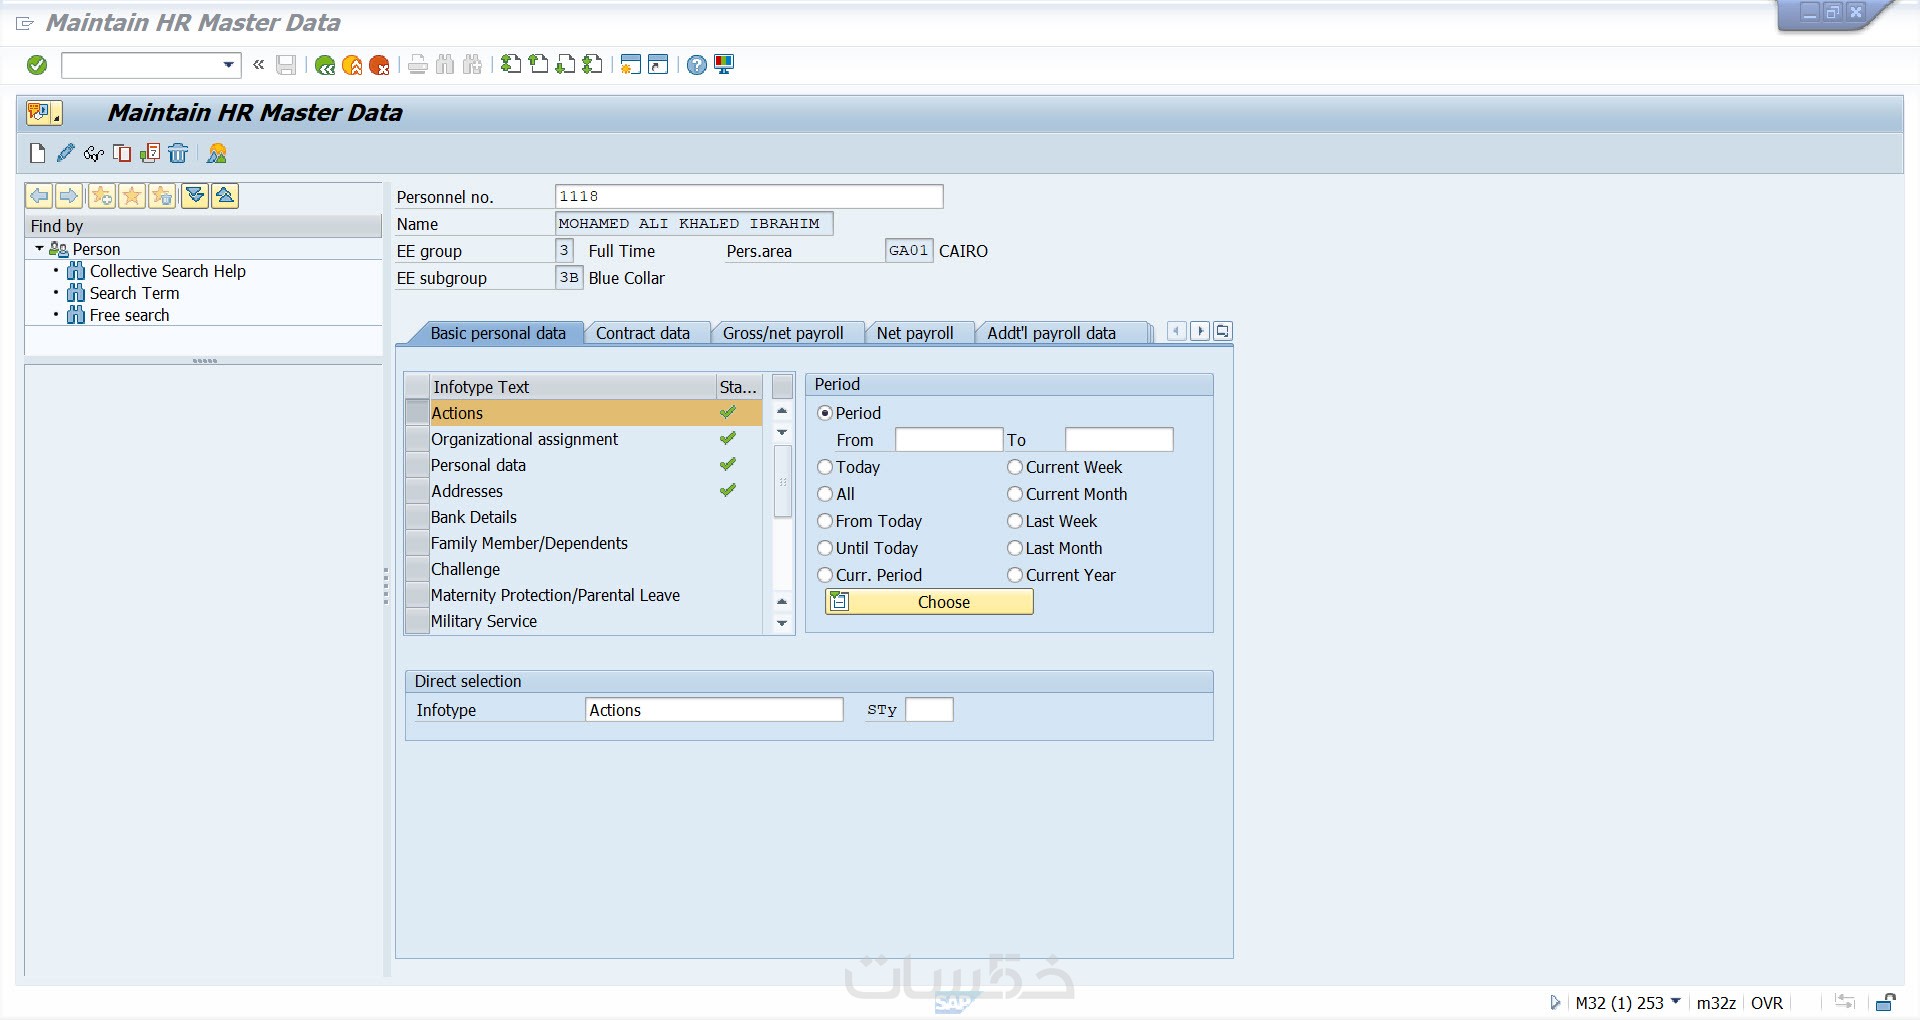The height and width of the screenshot is (1020, 1920).
Task: Click Customize Local Layout monitor icon
Action: 724,65
